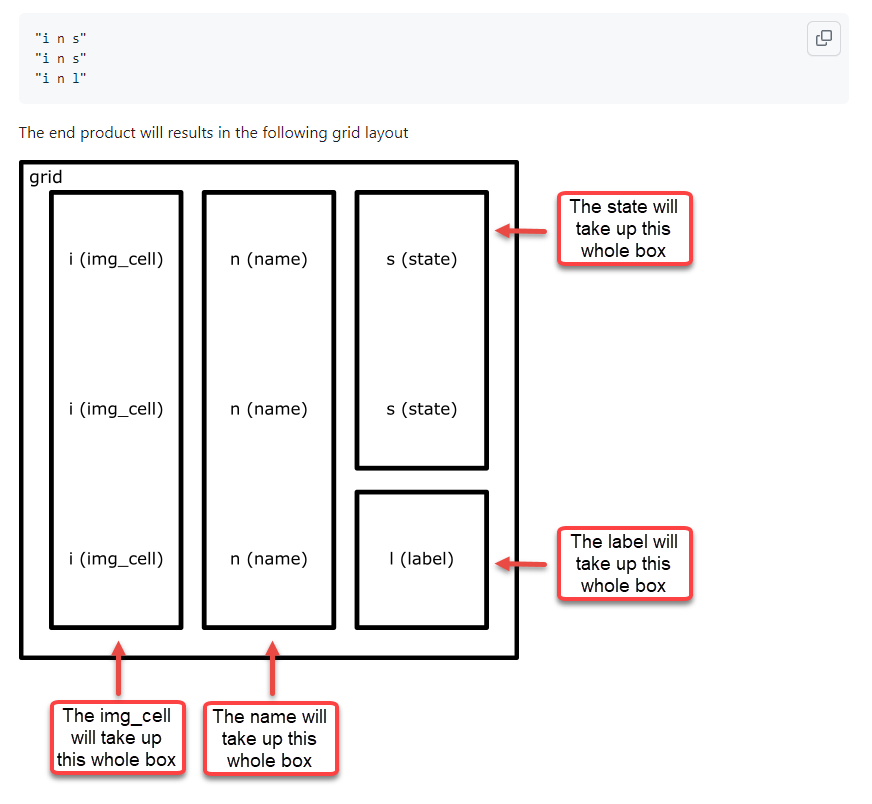Image resolution: width=872 pixels, height=804 pixels.
Task: Click the upward red arrow under img_cell column
Action: [x=118, y=668]
